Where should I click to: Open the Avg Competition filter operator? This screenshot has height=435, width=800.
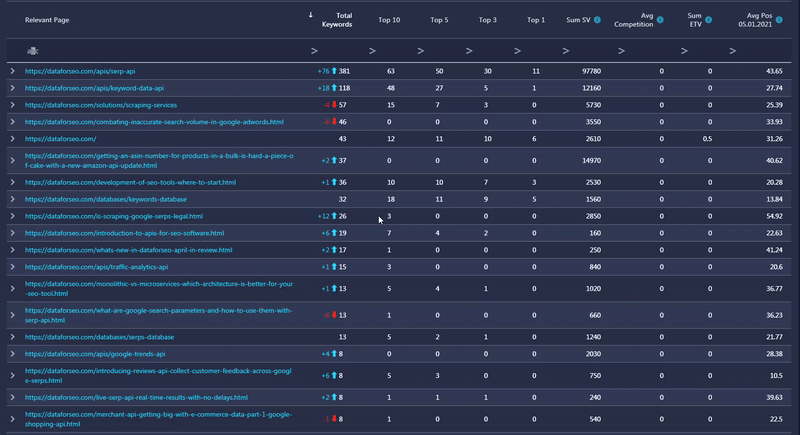621,50
